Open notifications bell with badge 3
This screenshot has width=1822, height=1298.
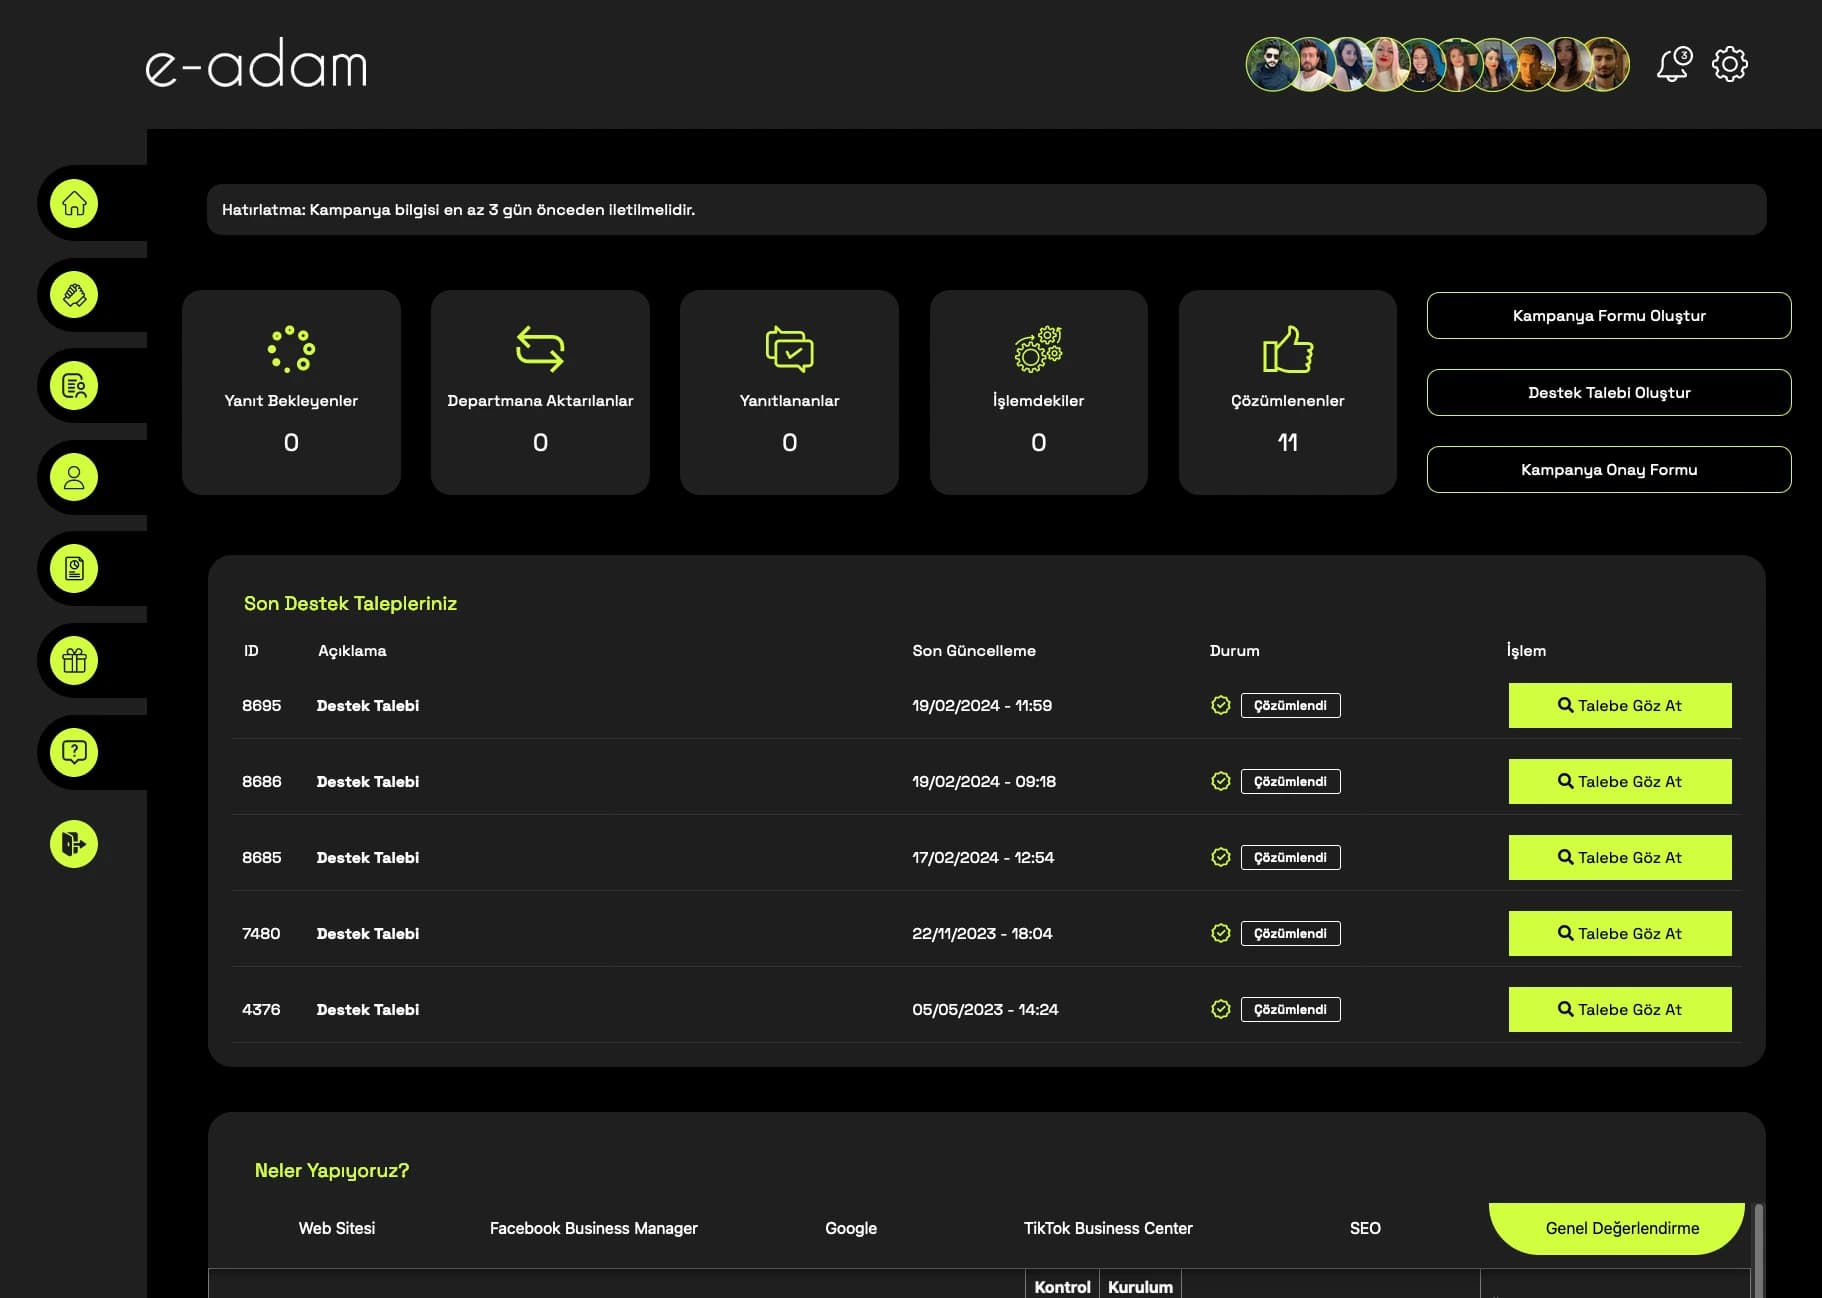coord(1673,65)
